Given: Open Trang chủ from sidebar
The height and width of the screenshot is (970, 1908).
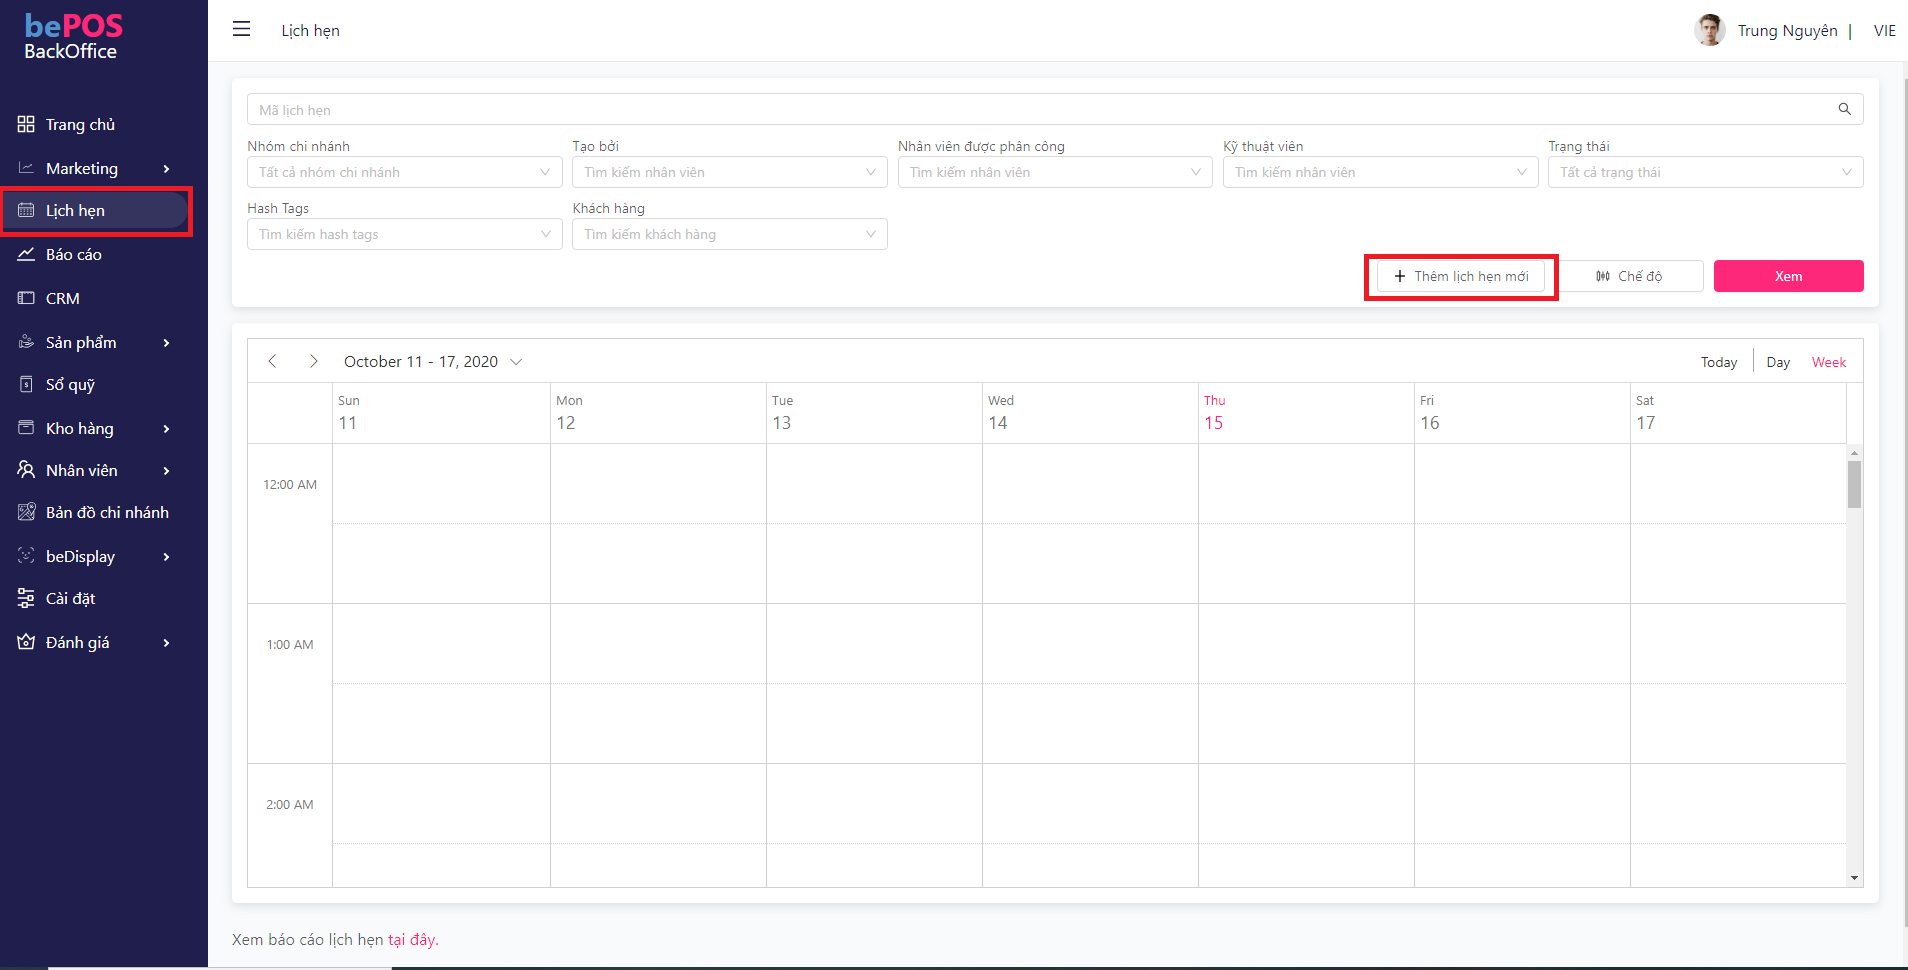Looking at the screenshot, I should click(80, 124).
